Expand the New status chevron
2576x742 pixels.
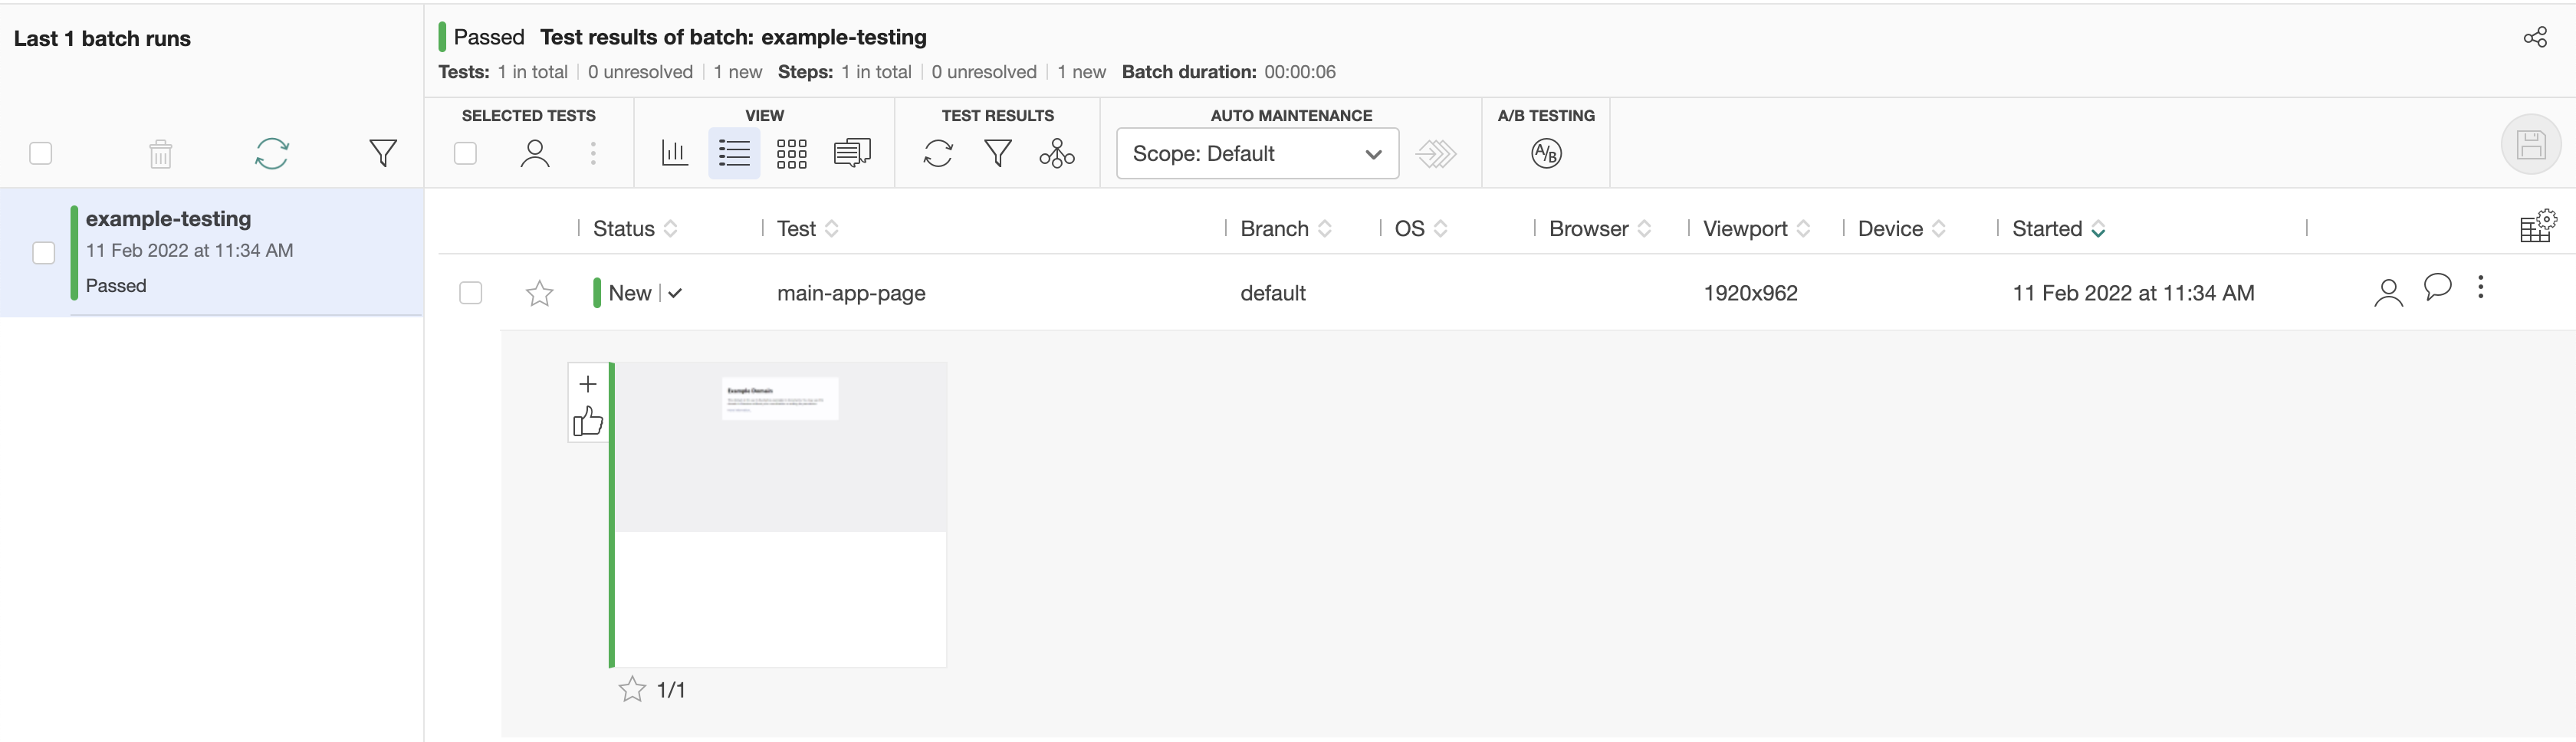(x=675, y=293)
